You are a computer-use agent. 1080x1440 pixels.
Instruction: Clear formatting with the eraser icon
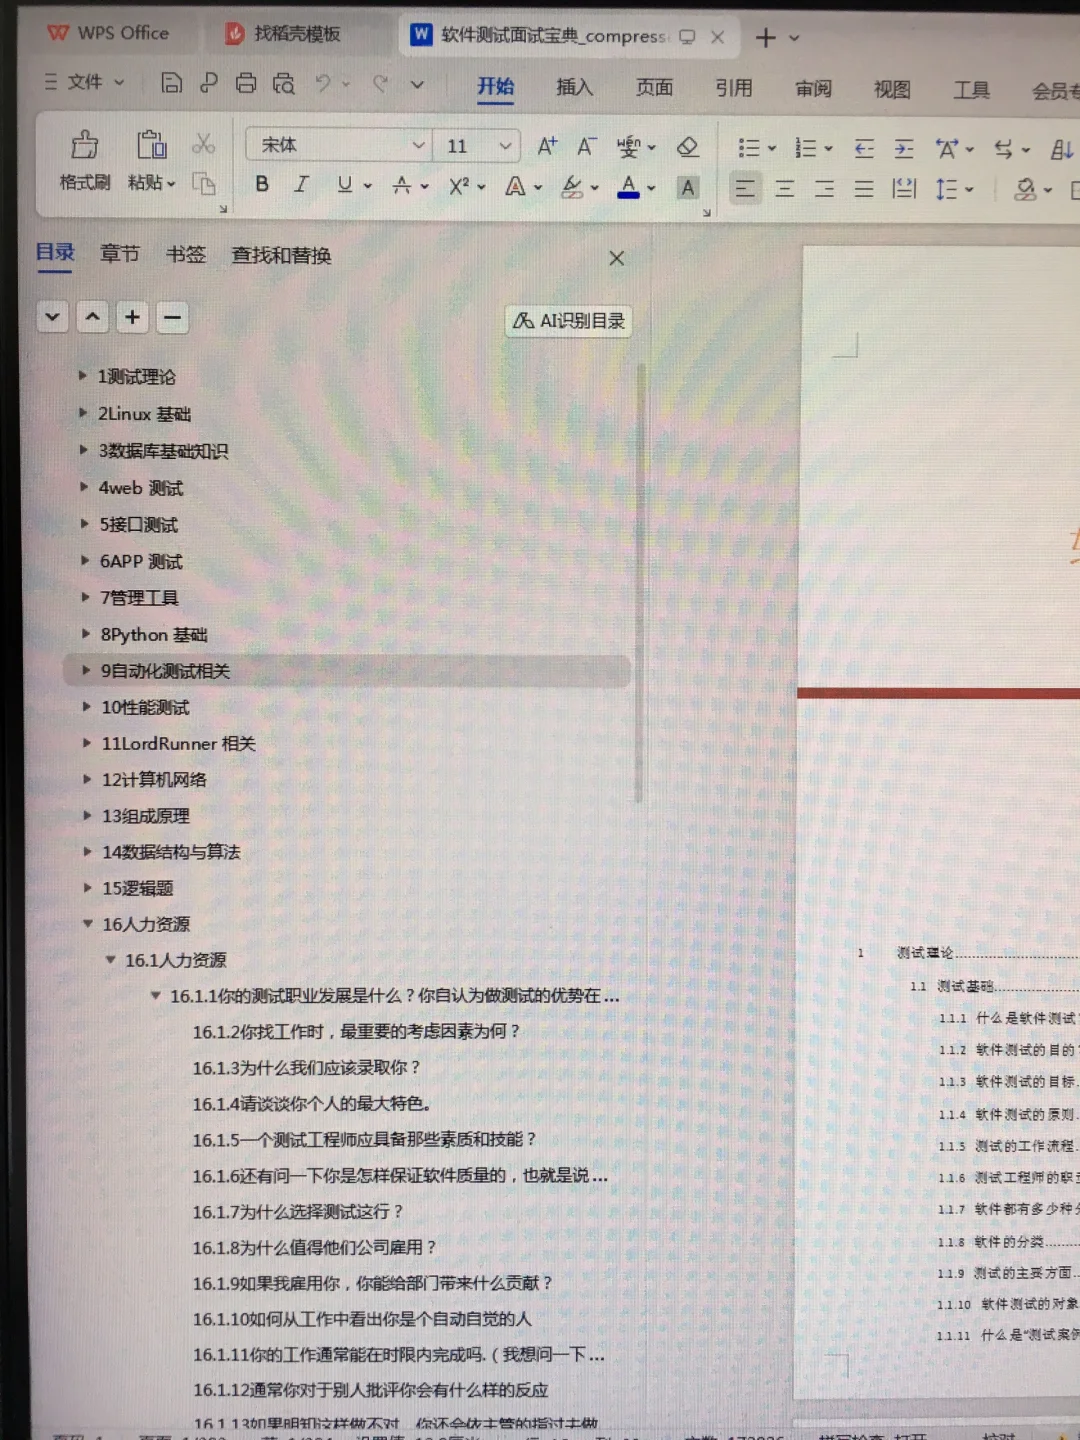[688, 146]
